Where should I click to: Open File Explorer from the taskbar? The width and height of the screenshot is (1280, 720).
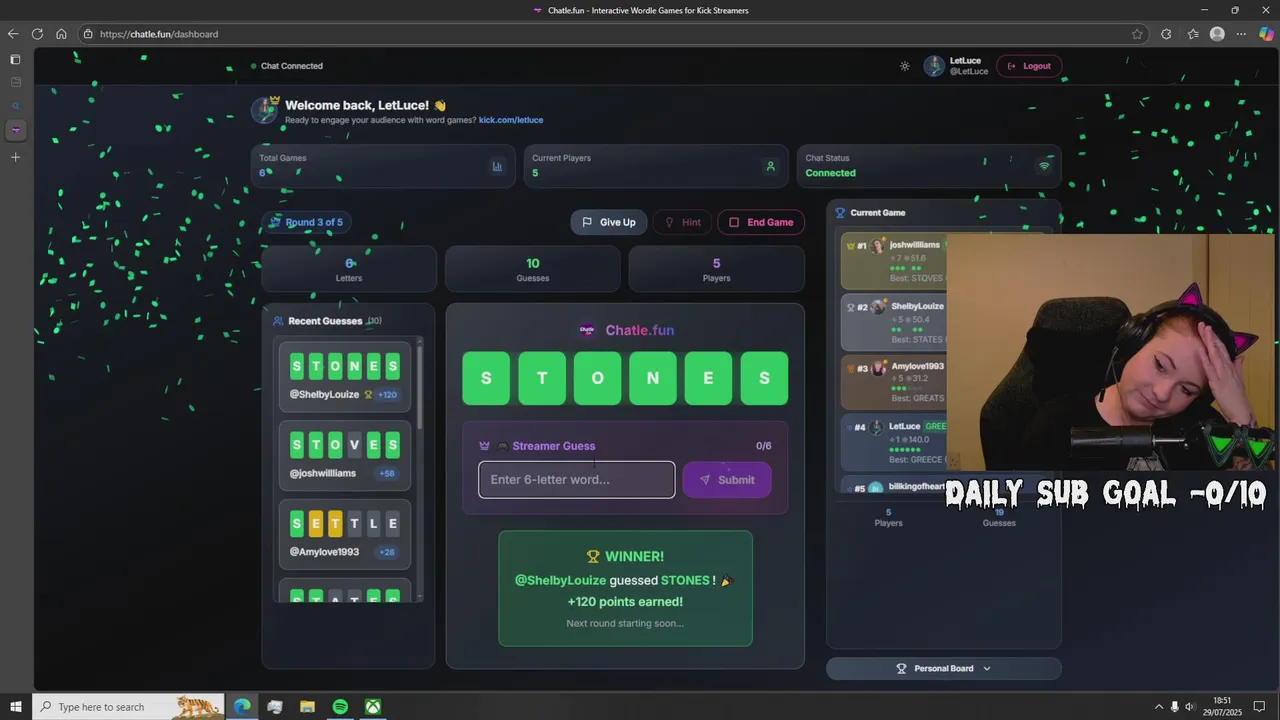(307, 707)
